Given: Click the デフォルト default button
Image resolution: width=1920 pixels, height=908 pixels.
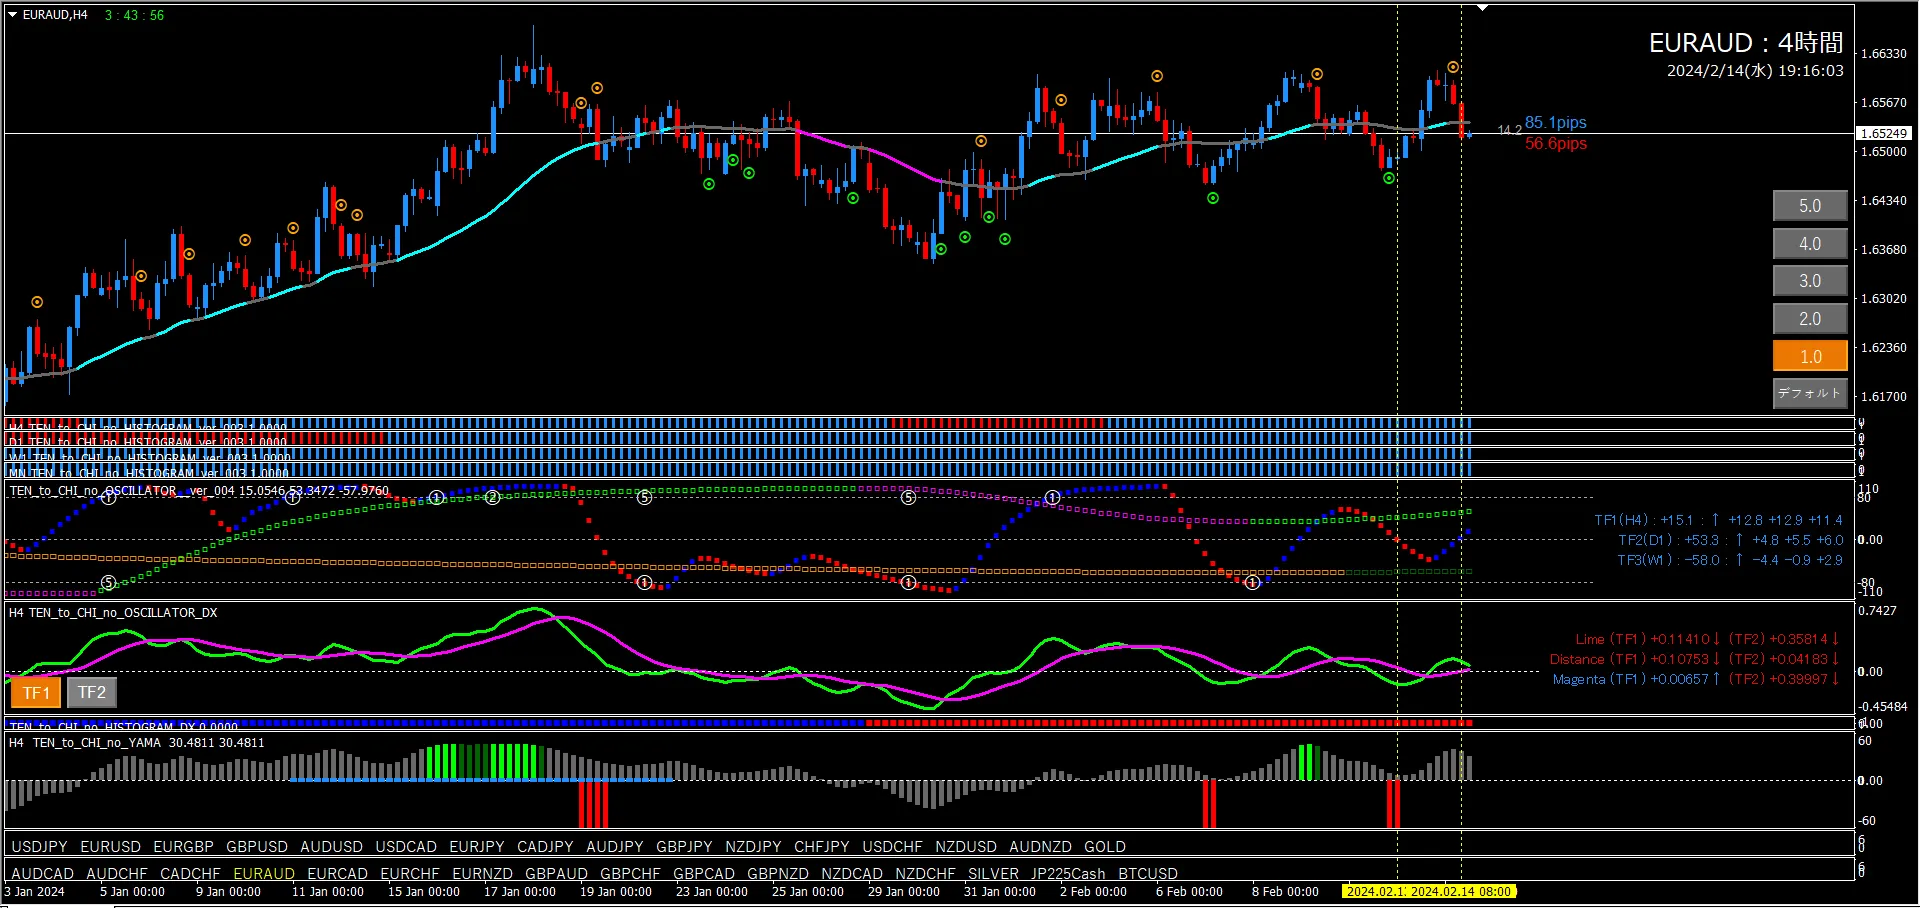Looking at the screenshot, I should pos(1810,393).
